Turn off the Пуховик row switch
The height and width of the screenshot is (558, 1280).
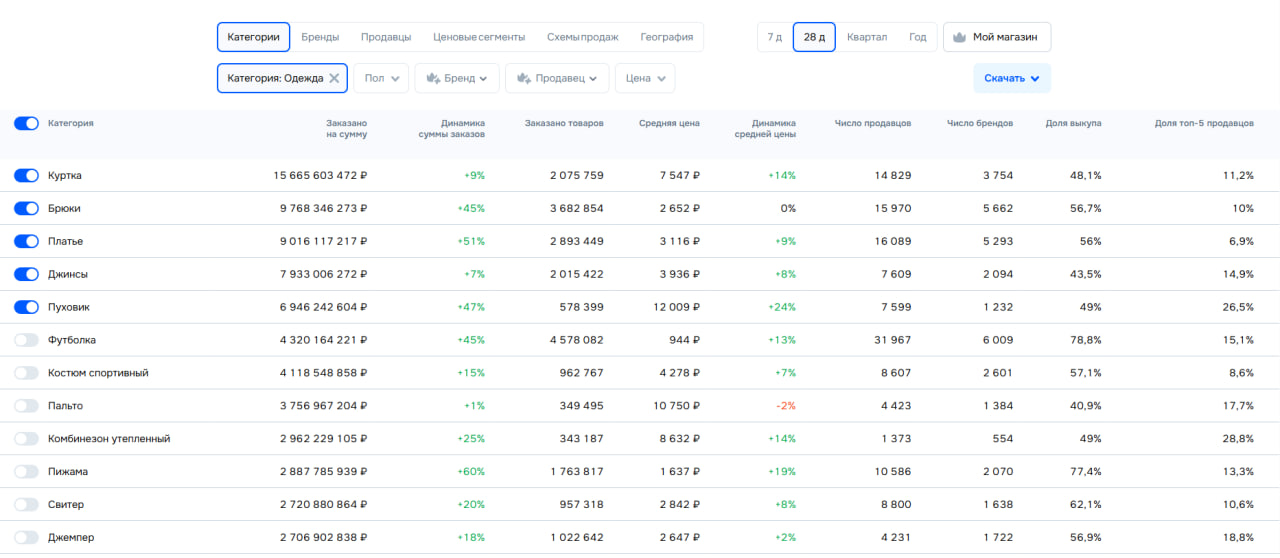tap(26, 308)
